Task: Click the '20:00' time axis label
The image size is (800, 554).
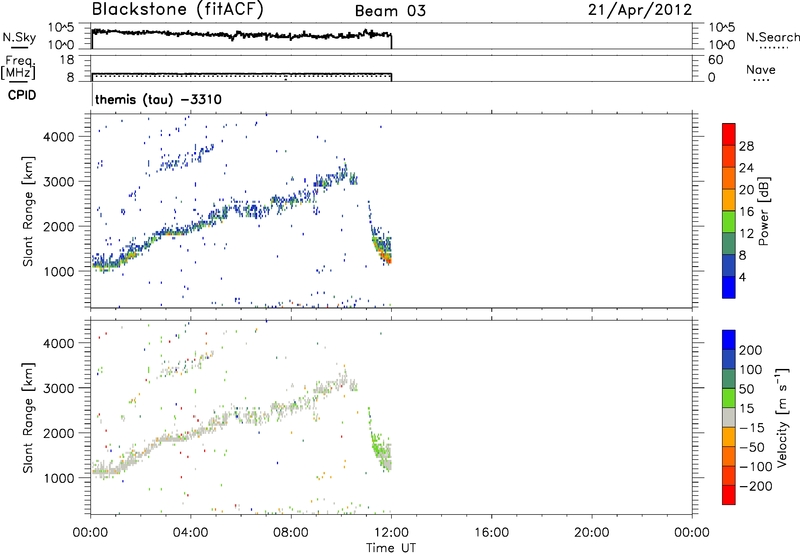Action: point(591,533)
